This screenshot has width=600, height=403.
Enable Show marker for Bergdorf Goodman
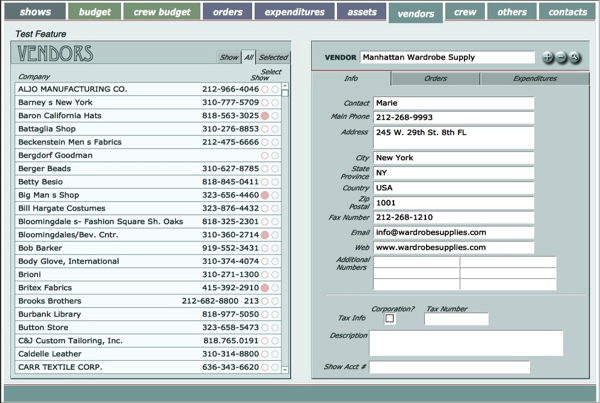pyautogui.click(x=265, y=155)
